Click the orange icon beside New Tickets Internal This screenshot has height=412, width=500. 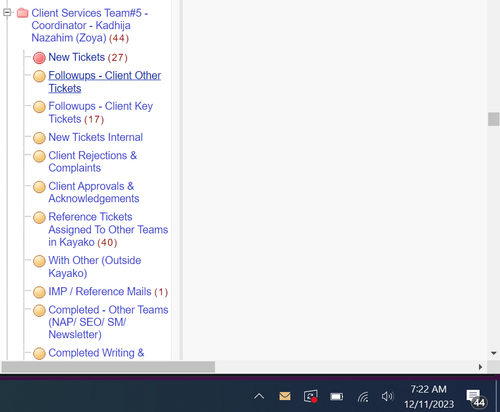[x=39, y=138]
